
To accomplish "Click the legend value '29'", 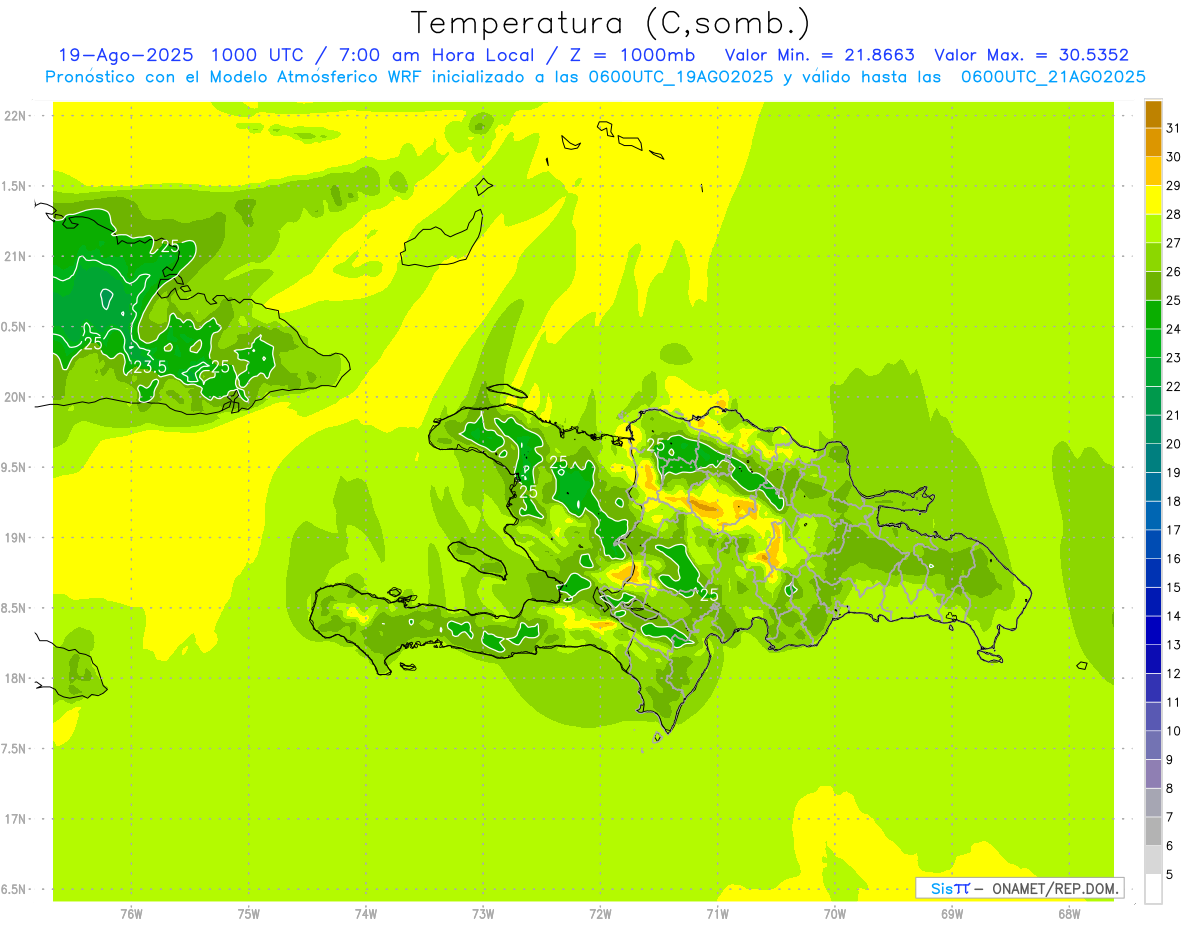I will [x=1174, y=185].
